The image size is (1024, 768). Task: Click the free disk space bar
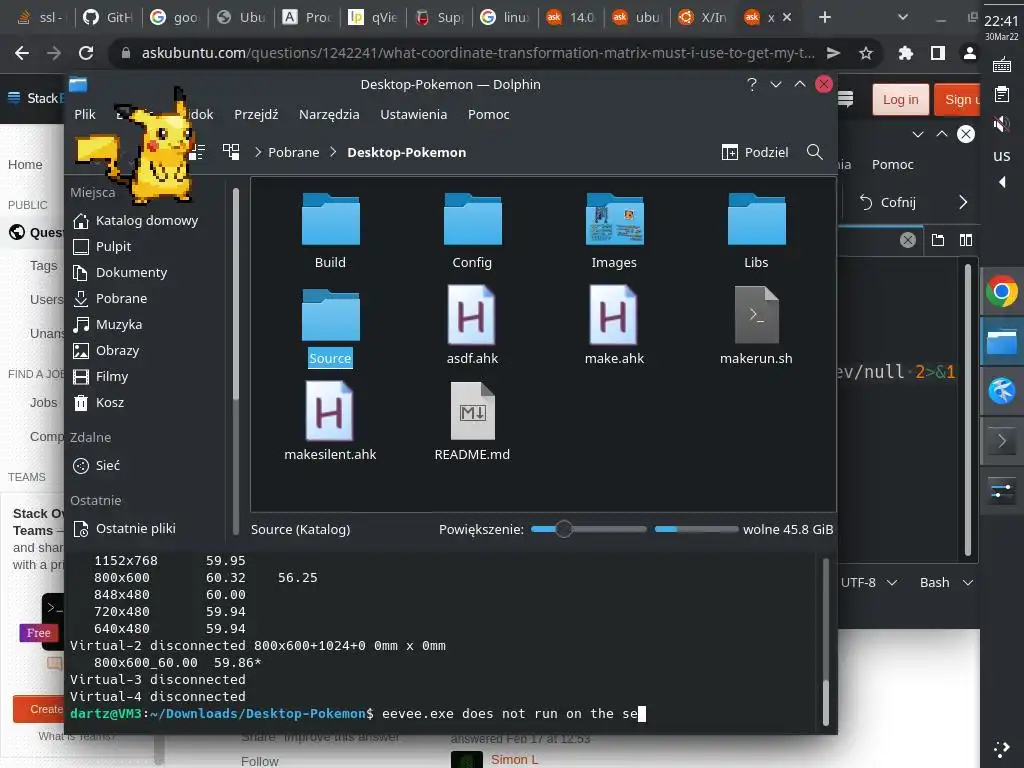(696, 530)
